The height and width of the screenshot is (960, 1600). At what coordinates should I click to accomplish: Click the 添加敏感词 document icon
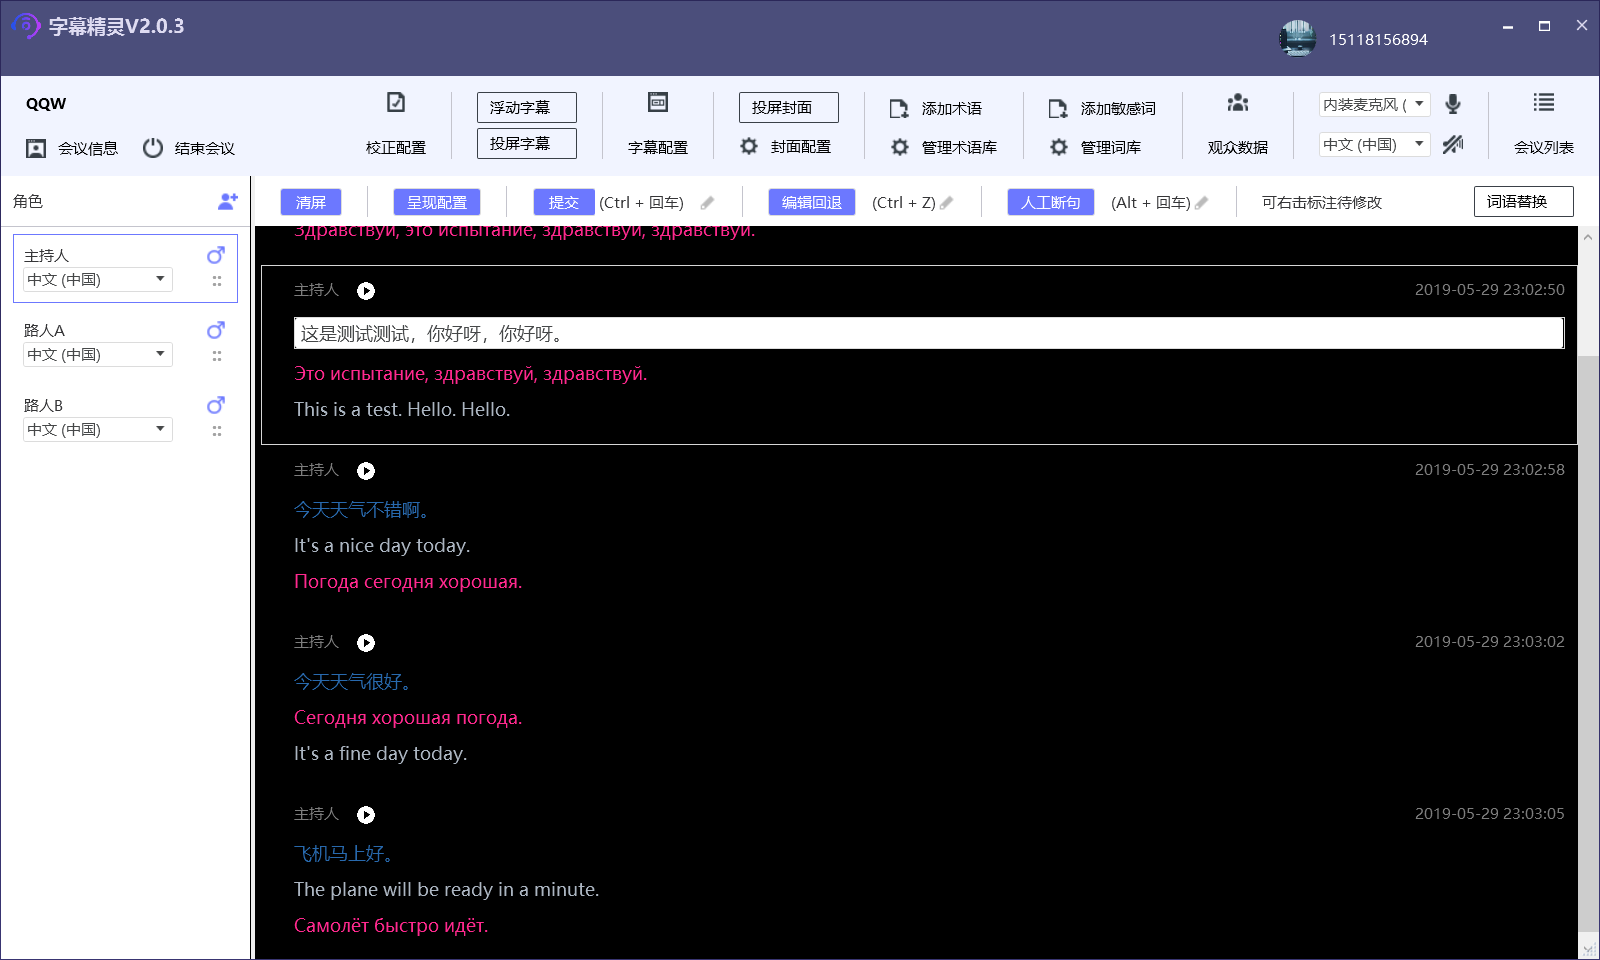tap(1058, 108)
